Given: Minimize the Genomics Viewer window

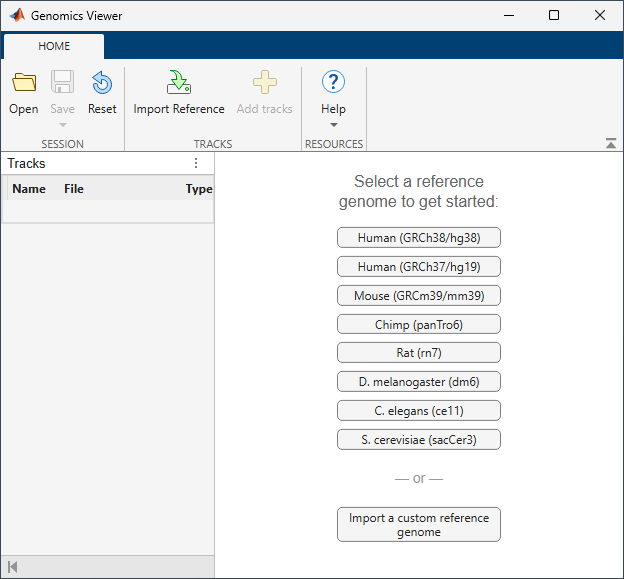Looking at the screenshot, I should pos(509,16).
